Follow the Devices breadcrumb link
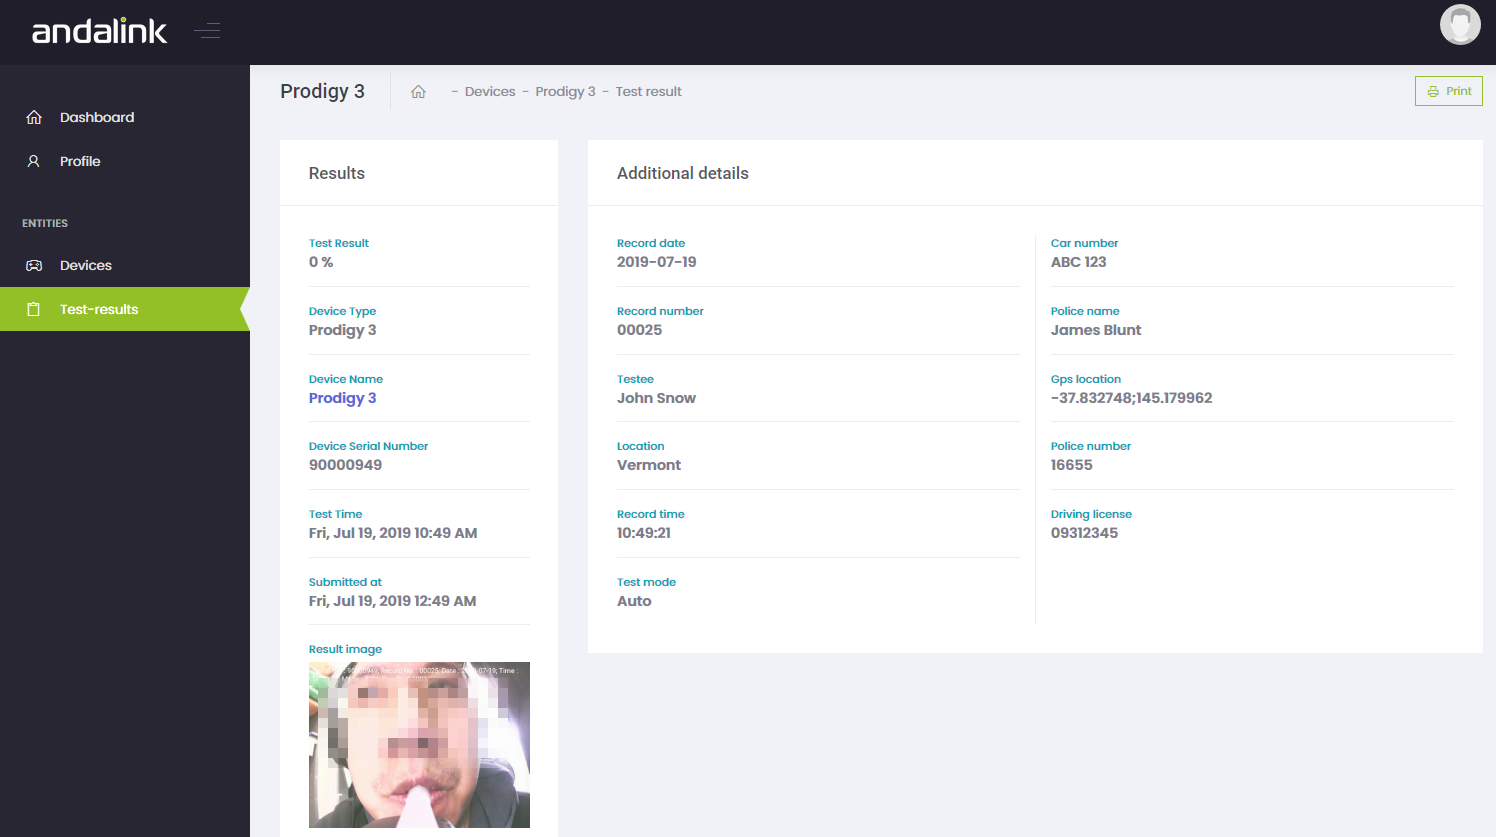The height and width of the screenshot is (837, 1496). coord(490,91)
